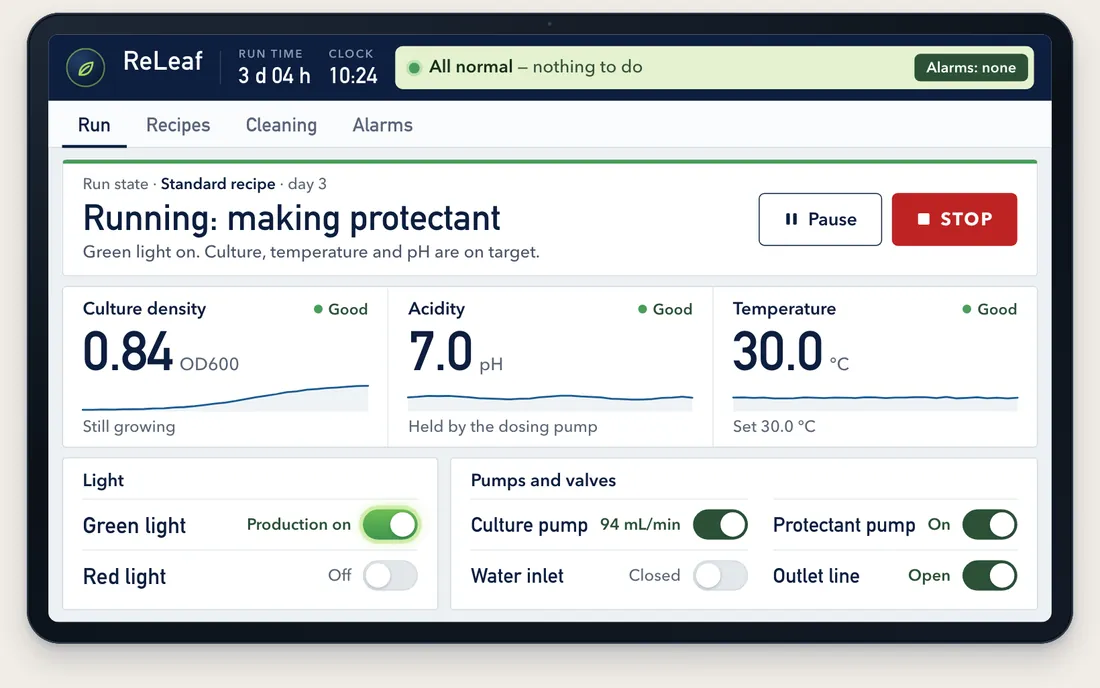Image resolution: width=1100 pixels, height=688 pixels.
Task: Click the Run time value 3 d 04 h
Action: coord(274,76)
